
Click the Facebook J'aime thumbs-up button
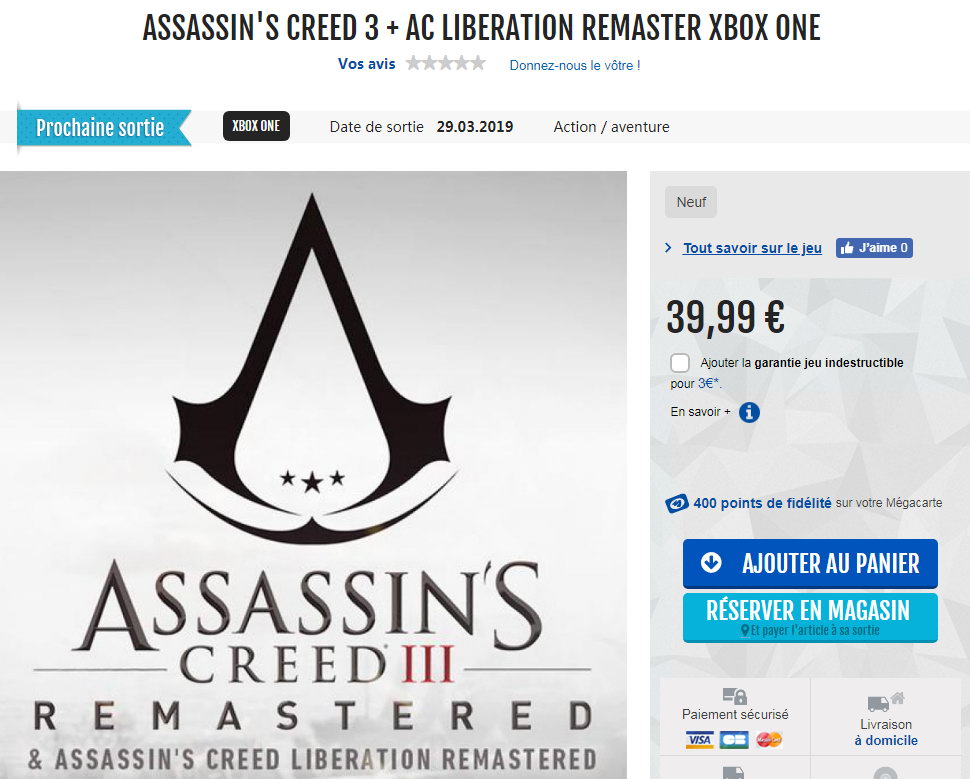pyautogui.click(x=875, y=248)
